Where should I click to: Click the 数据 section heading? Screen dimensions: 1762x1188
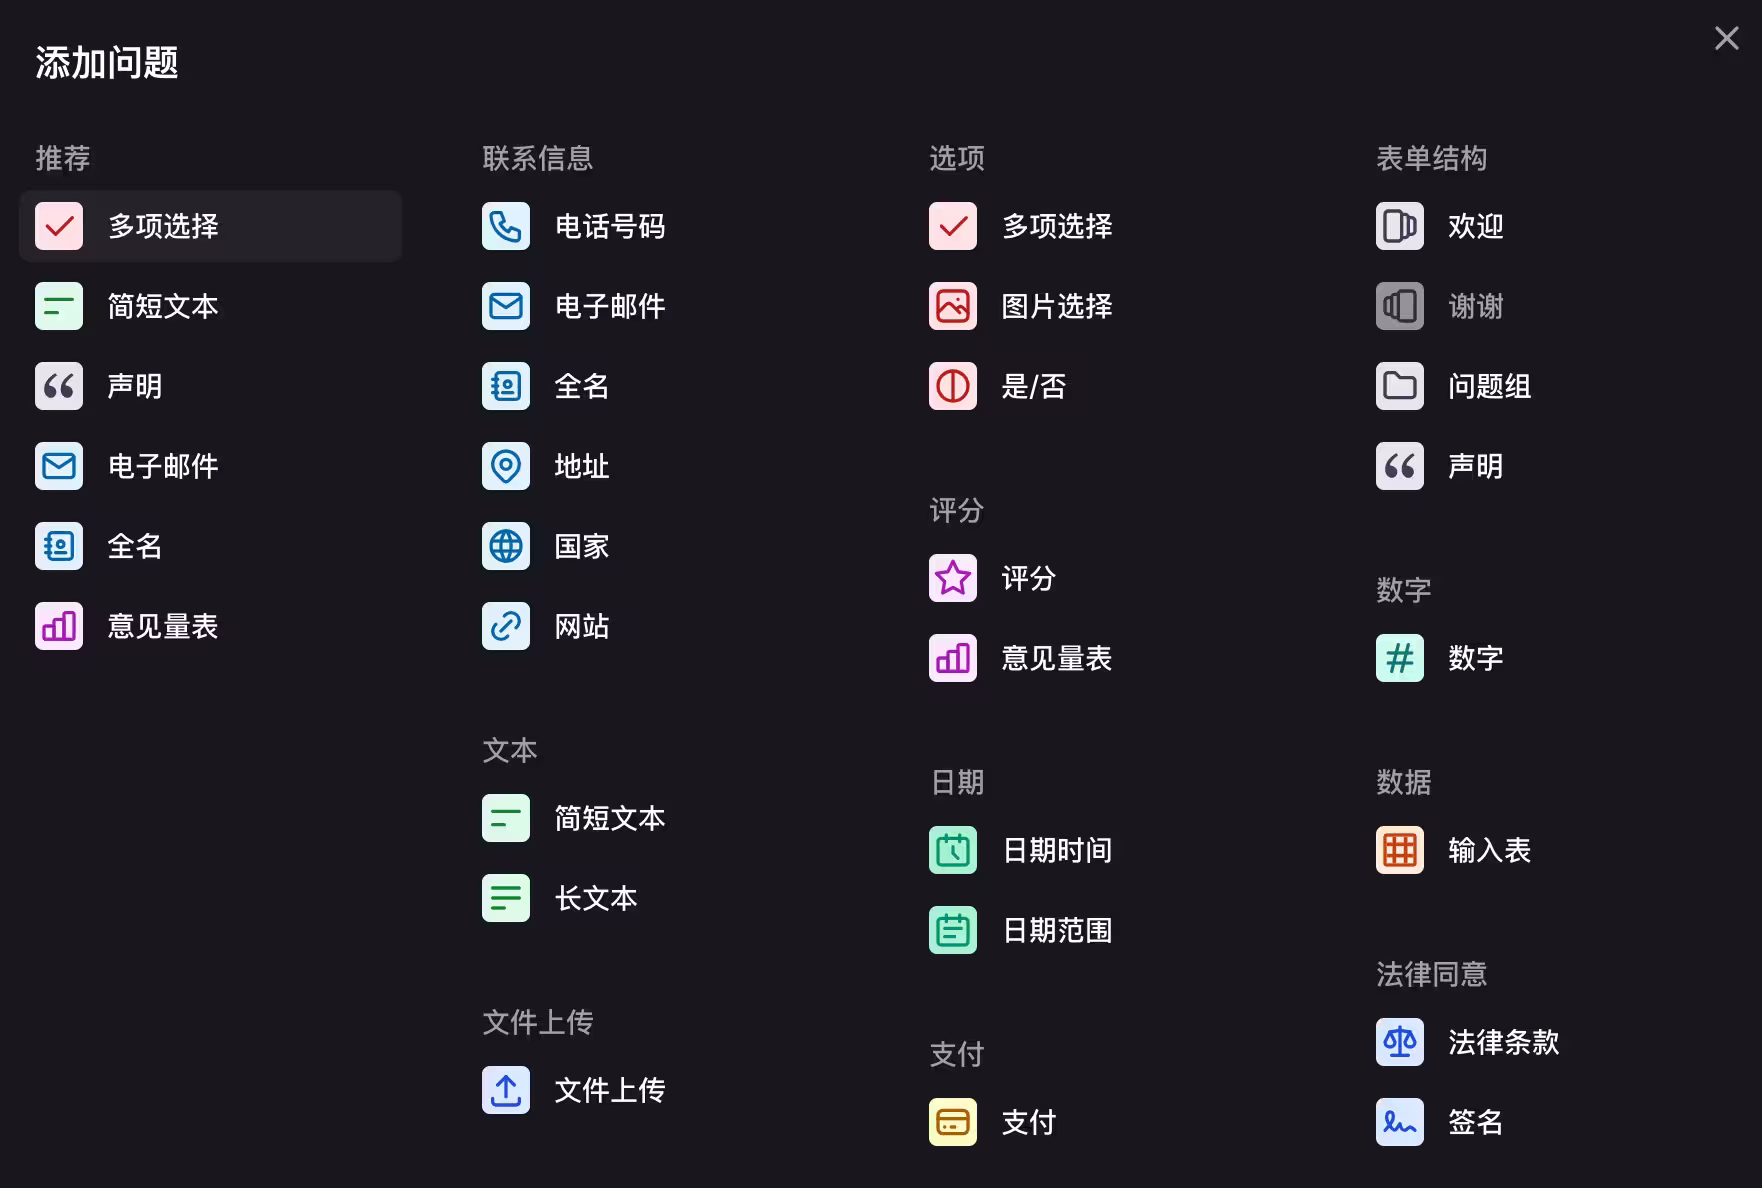point(1404,782)
